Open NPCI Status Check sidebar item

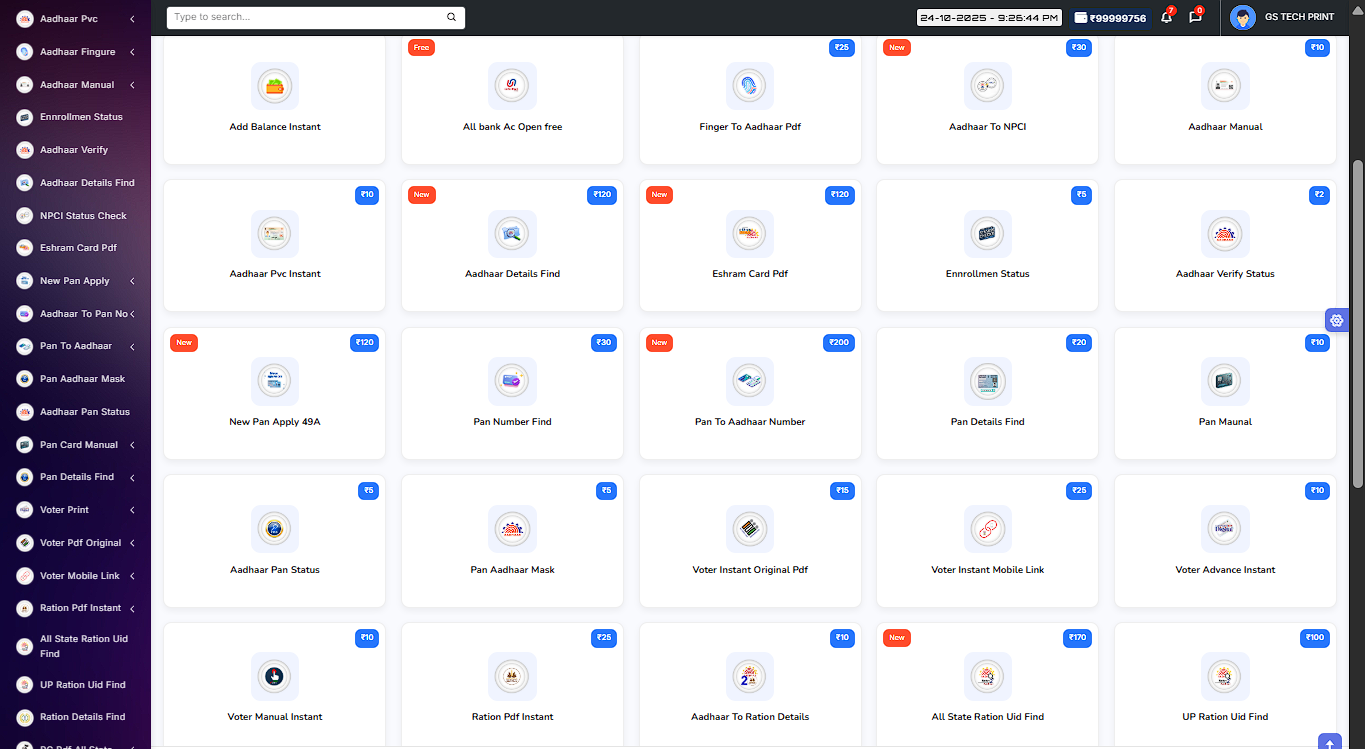(x=83, y=216)
